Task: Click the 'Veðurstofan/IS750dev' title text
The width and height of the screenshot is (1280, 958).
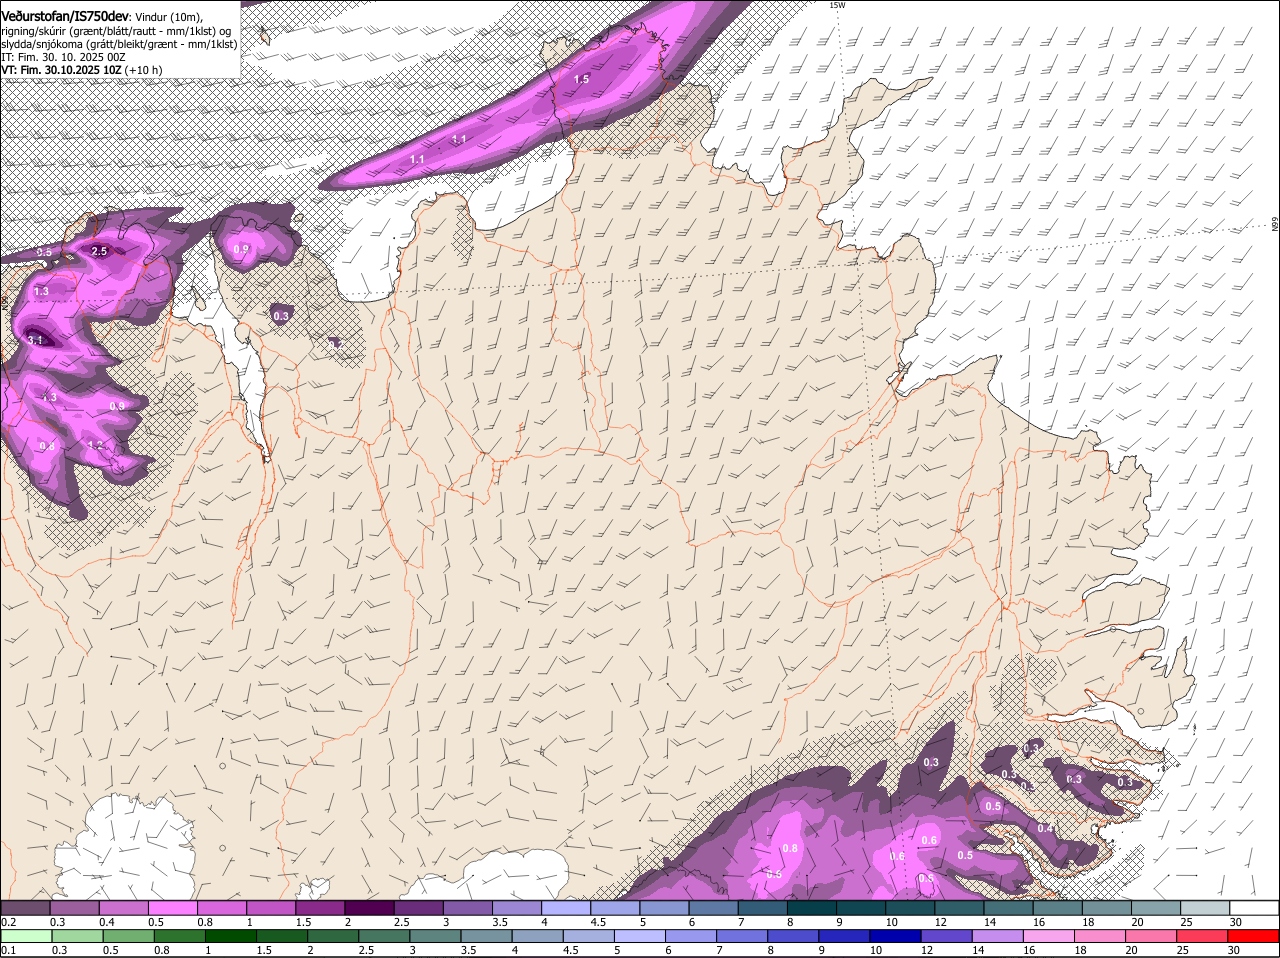Action: [65, 16]
